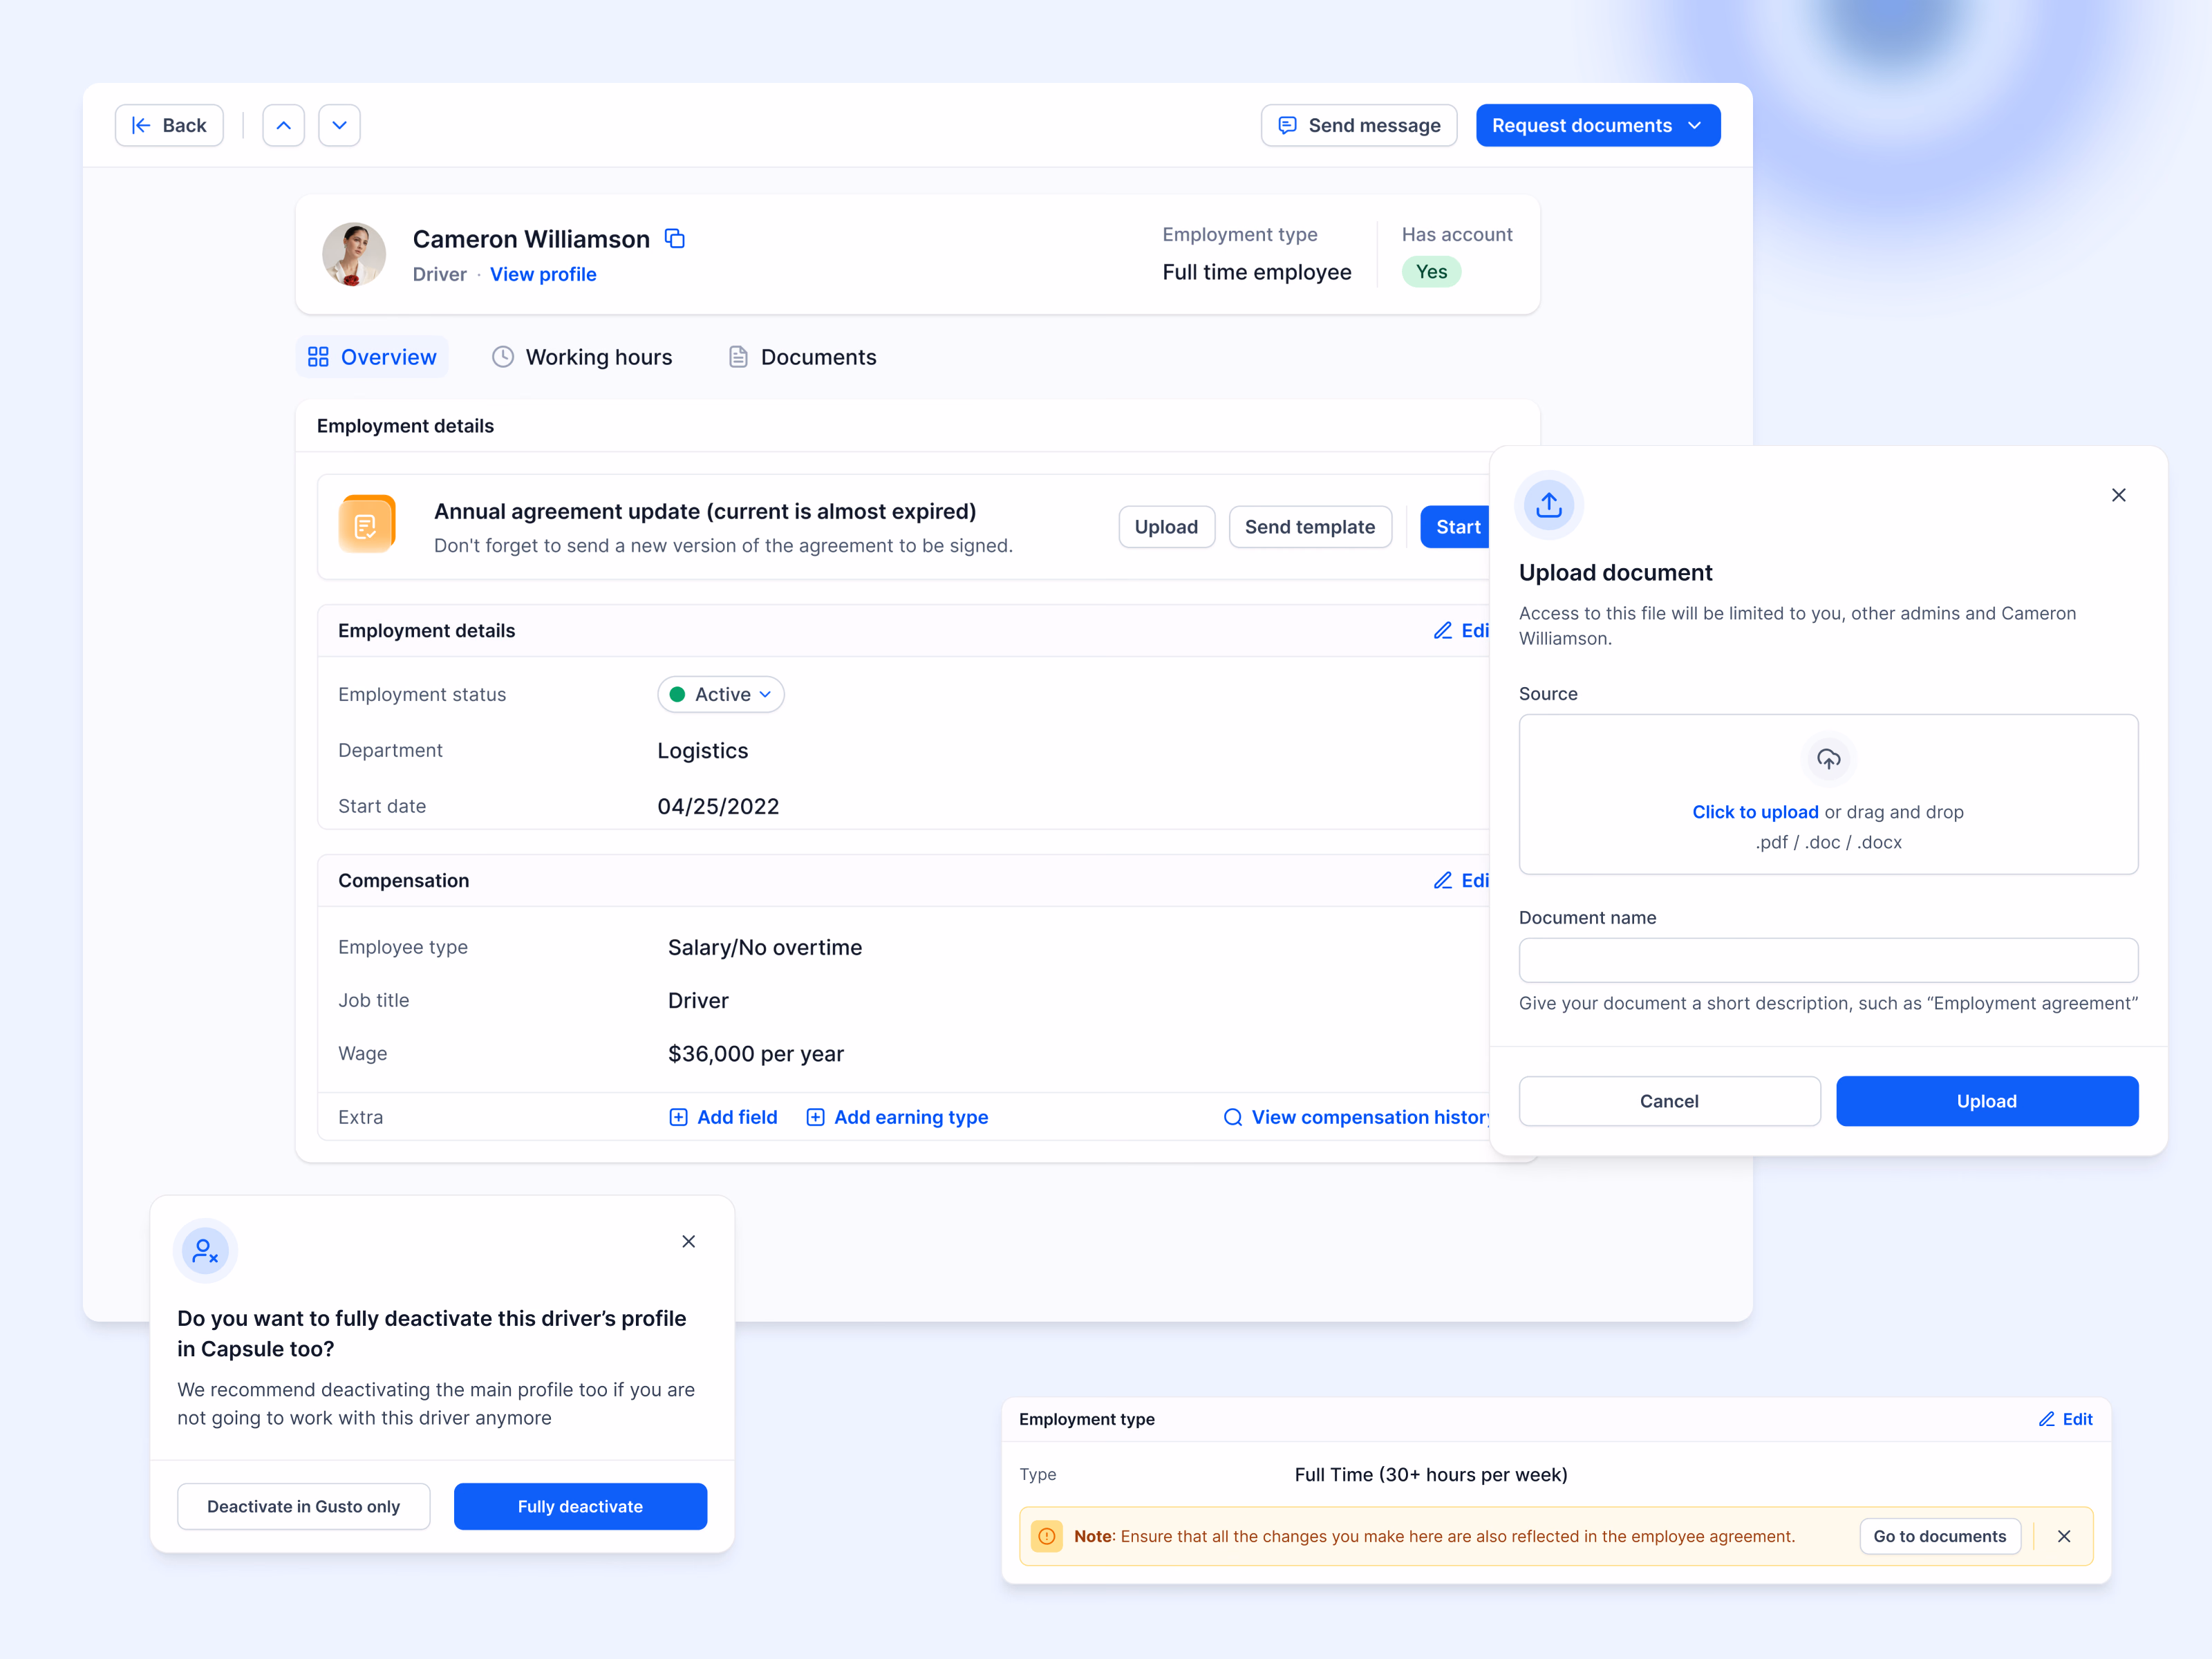
Task: Click Go to documents button
Action: click(1939, 1536)
